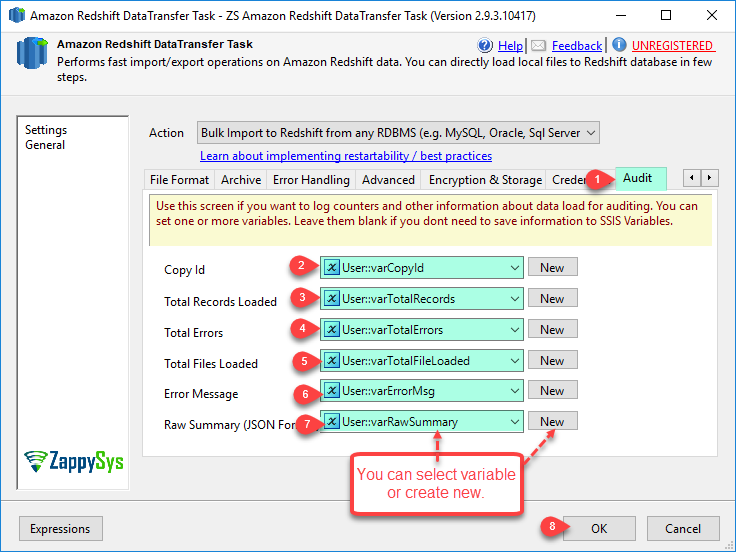Switch to the File Format tab
Screen dimensions: 736x552
point(179,180)
